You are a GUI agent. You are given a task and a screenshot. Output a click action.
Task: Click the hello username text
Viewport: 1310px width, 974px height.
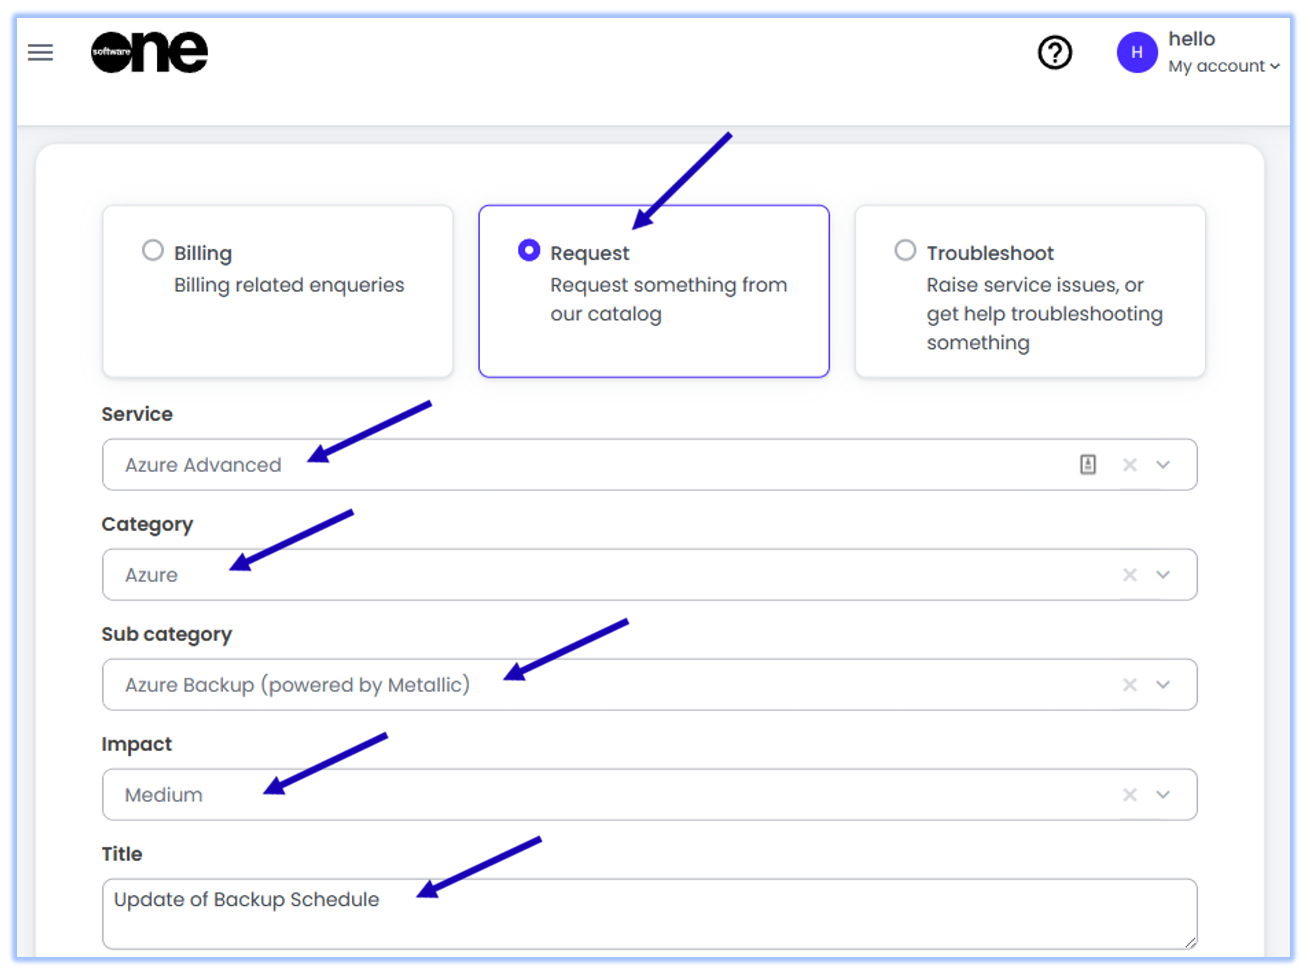(x=1192, y=39)
